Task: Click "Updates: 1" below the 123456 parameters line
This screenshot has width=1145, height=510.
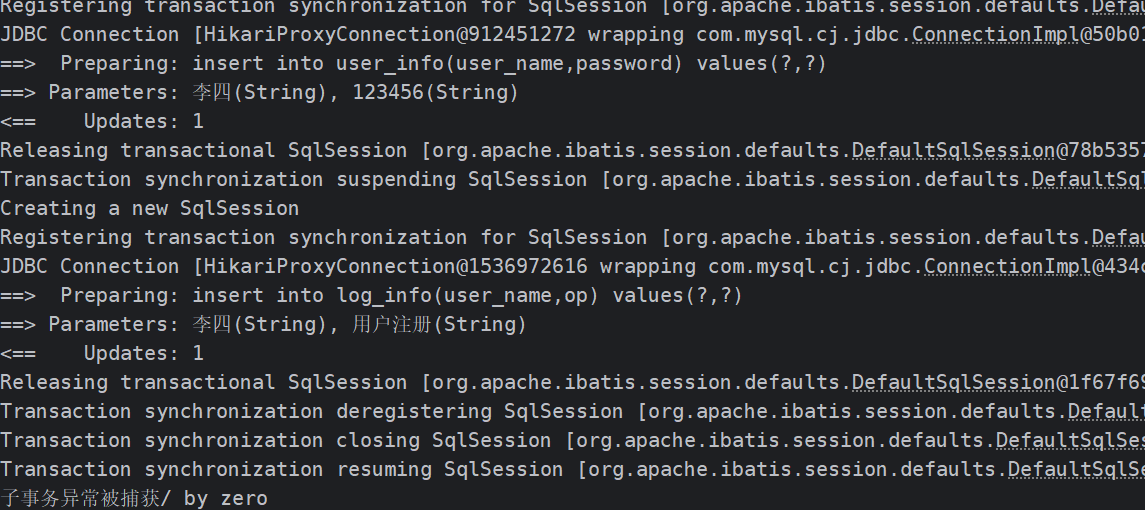Action: click(x=143, y=121)
